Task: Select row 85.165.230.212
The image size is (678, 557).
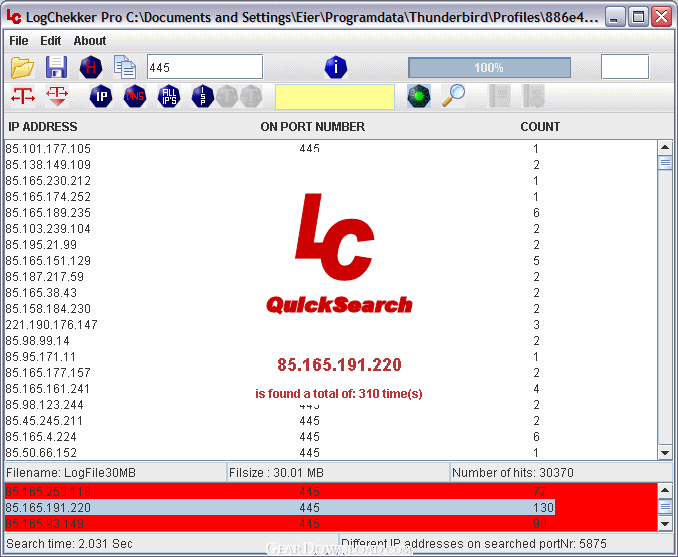Action: pos(331,181)
